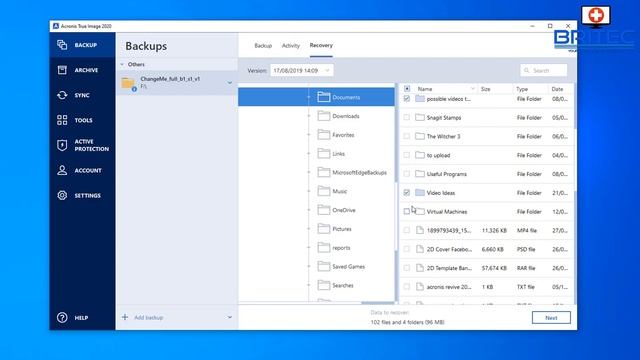
Task: Check the Virtual Machines checkbox
Action: (407, 211)
